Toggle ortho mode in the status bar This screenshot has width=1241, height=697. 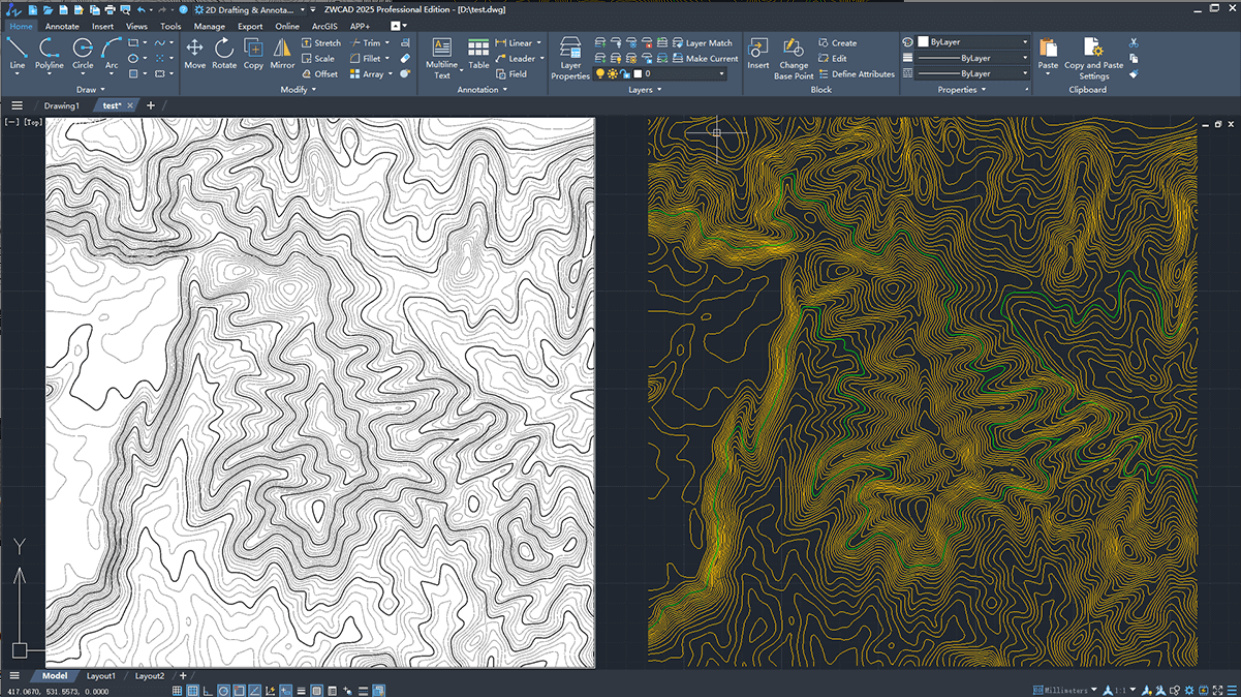click(x=208, y=691)
